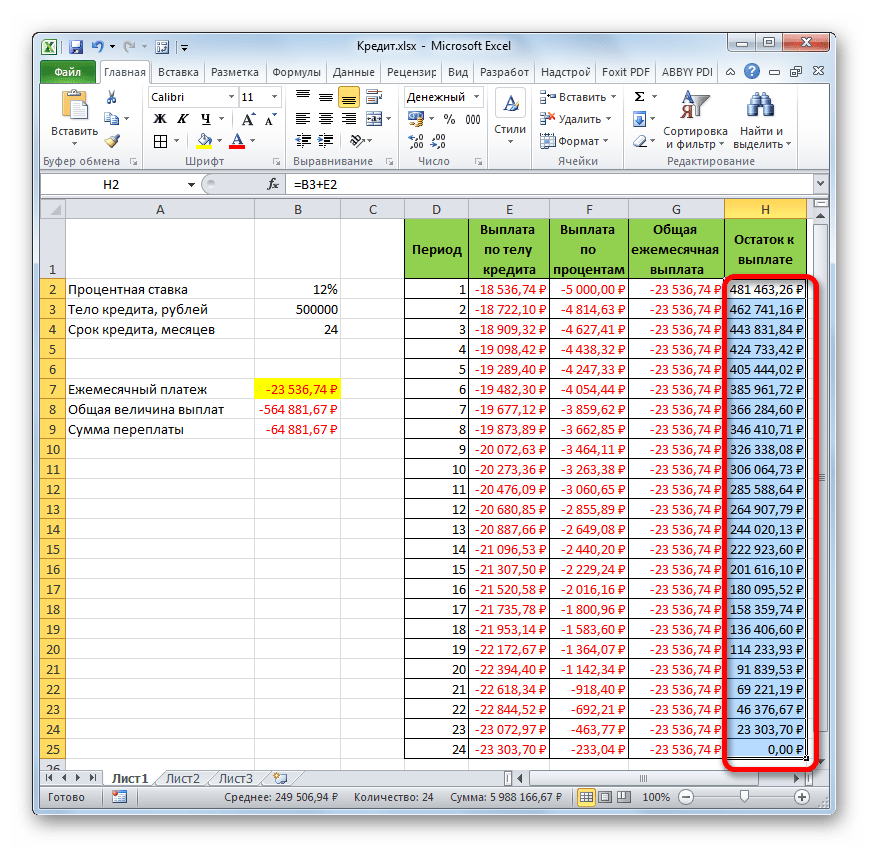869x848 pixels.
Task: Click the cell borders icon
Action: (x=160, y=141)
